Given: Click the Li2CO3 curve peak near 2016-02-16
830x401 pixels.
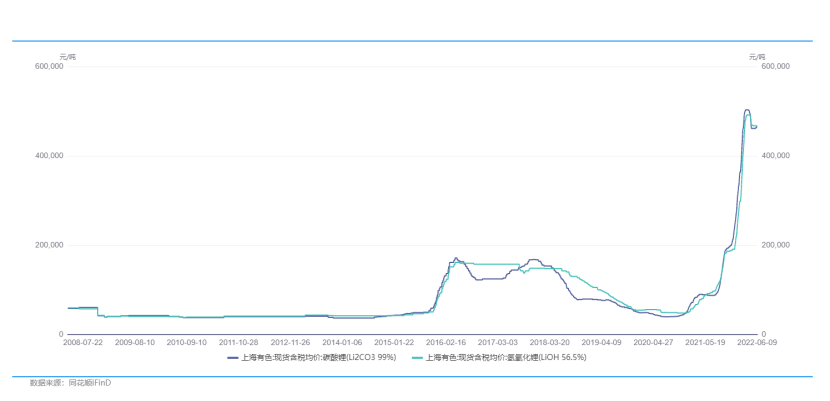Looking at the screenshot, I should tap(456, 258).
